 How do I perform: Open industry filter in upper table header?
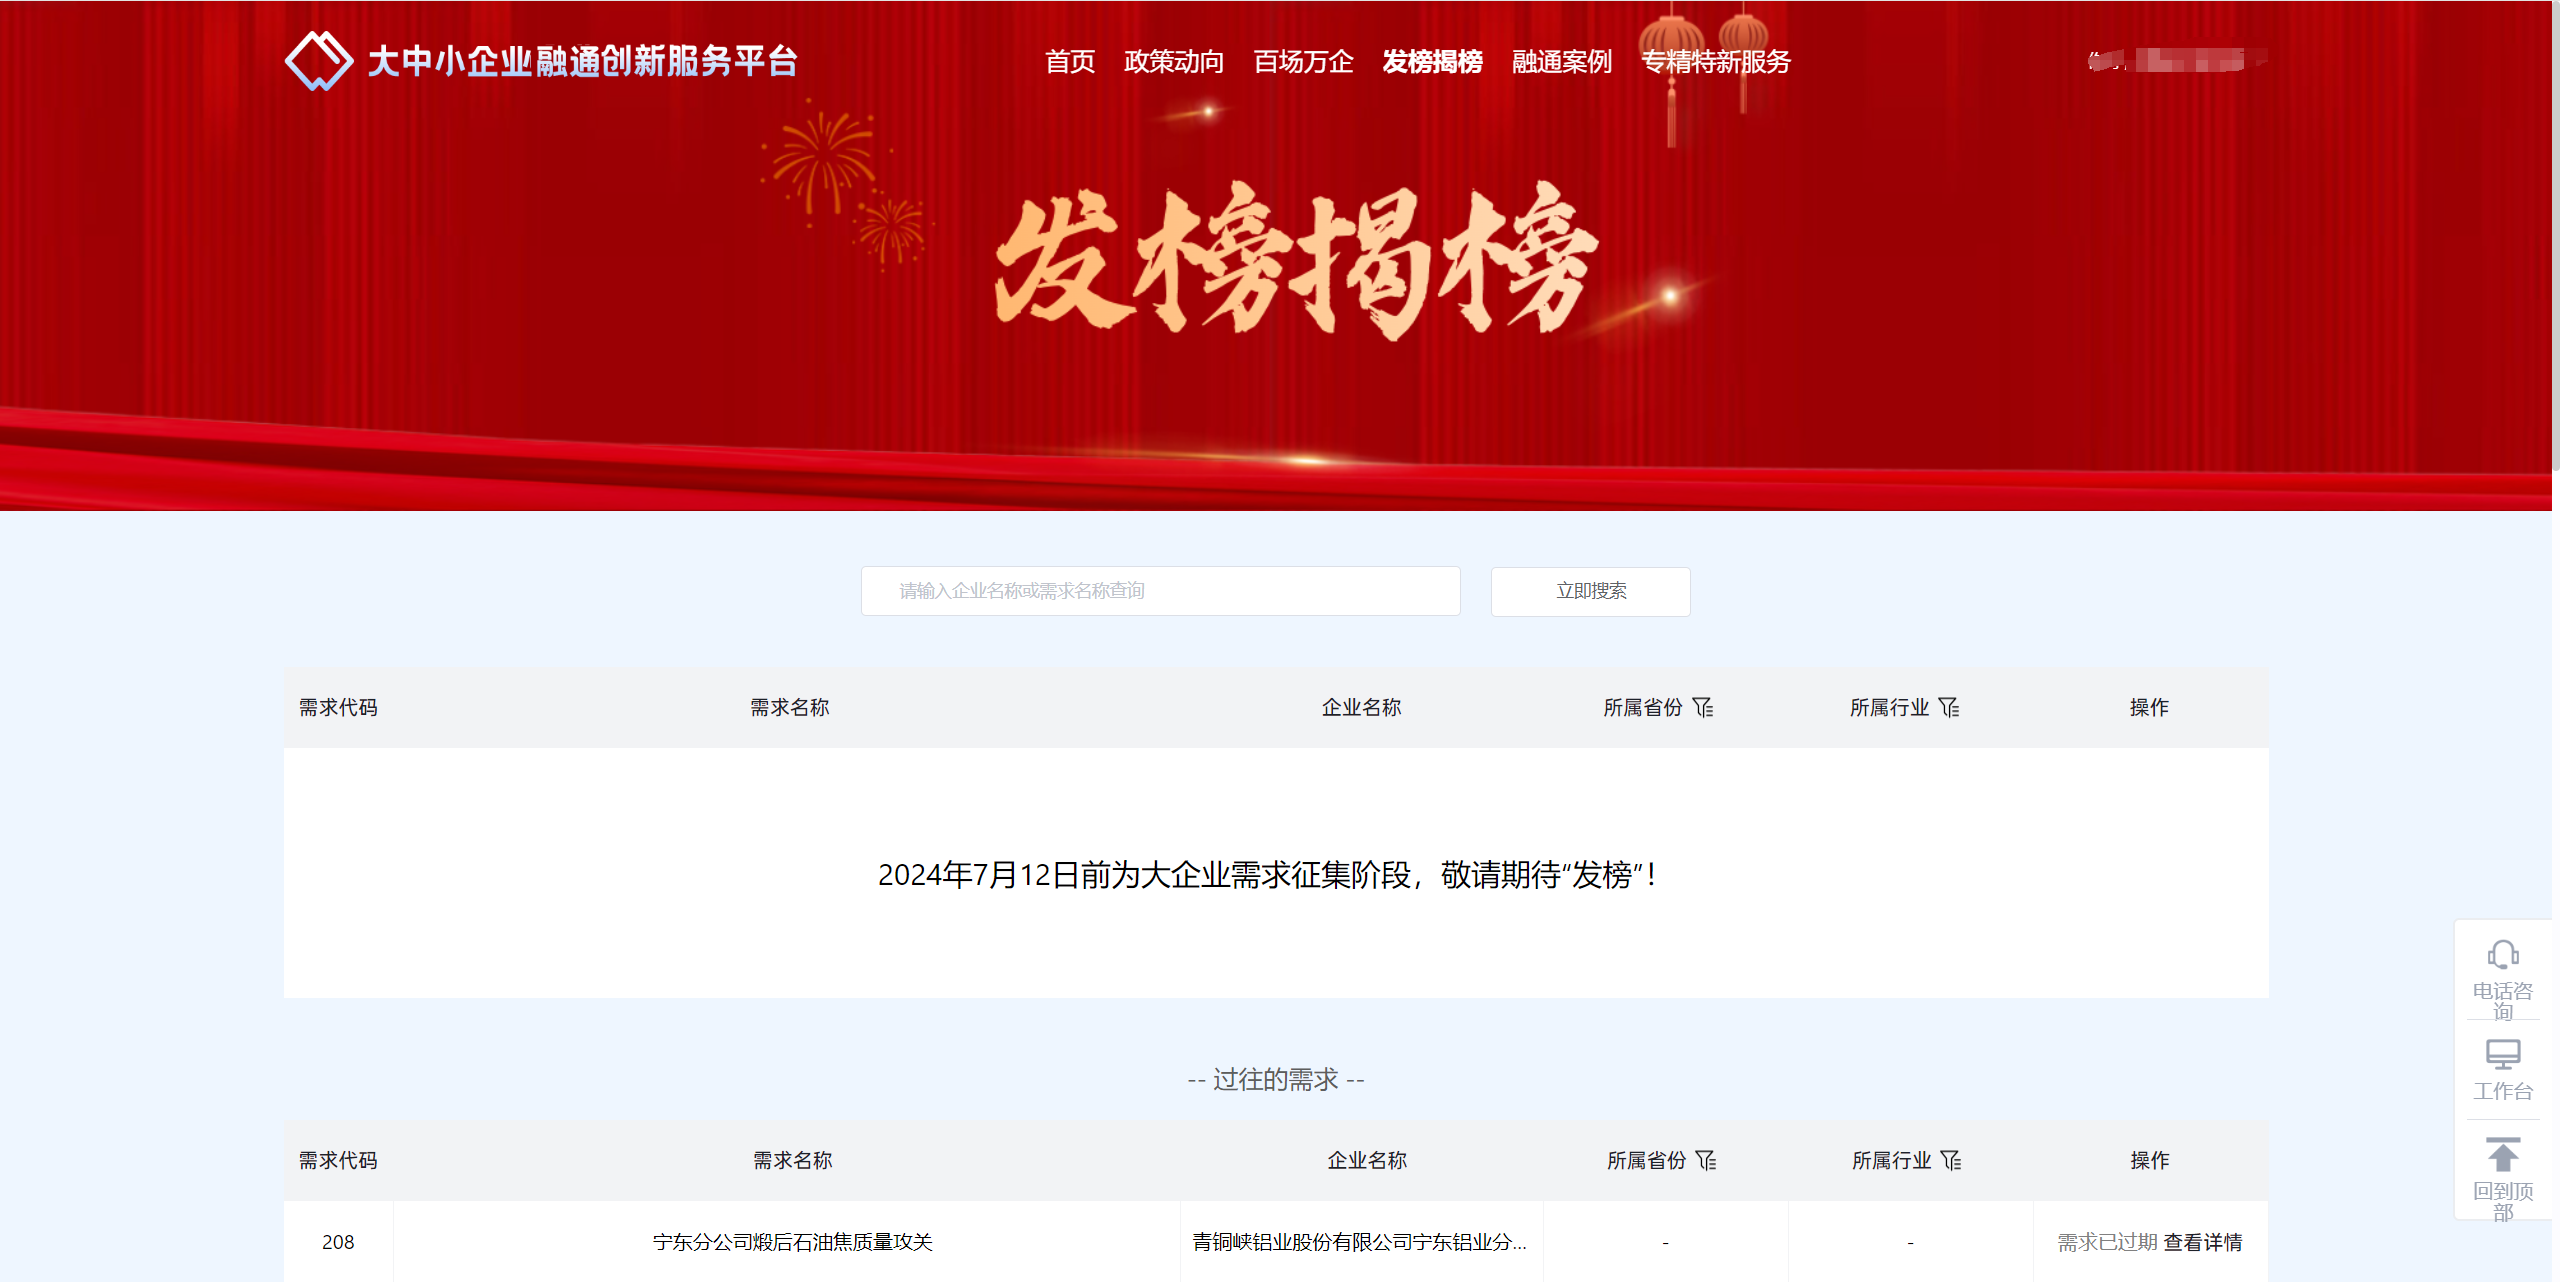point(1949,708)
